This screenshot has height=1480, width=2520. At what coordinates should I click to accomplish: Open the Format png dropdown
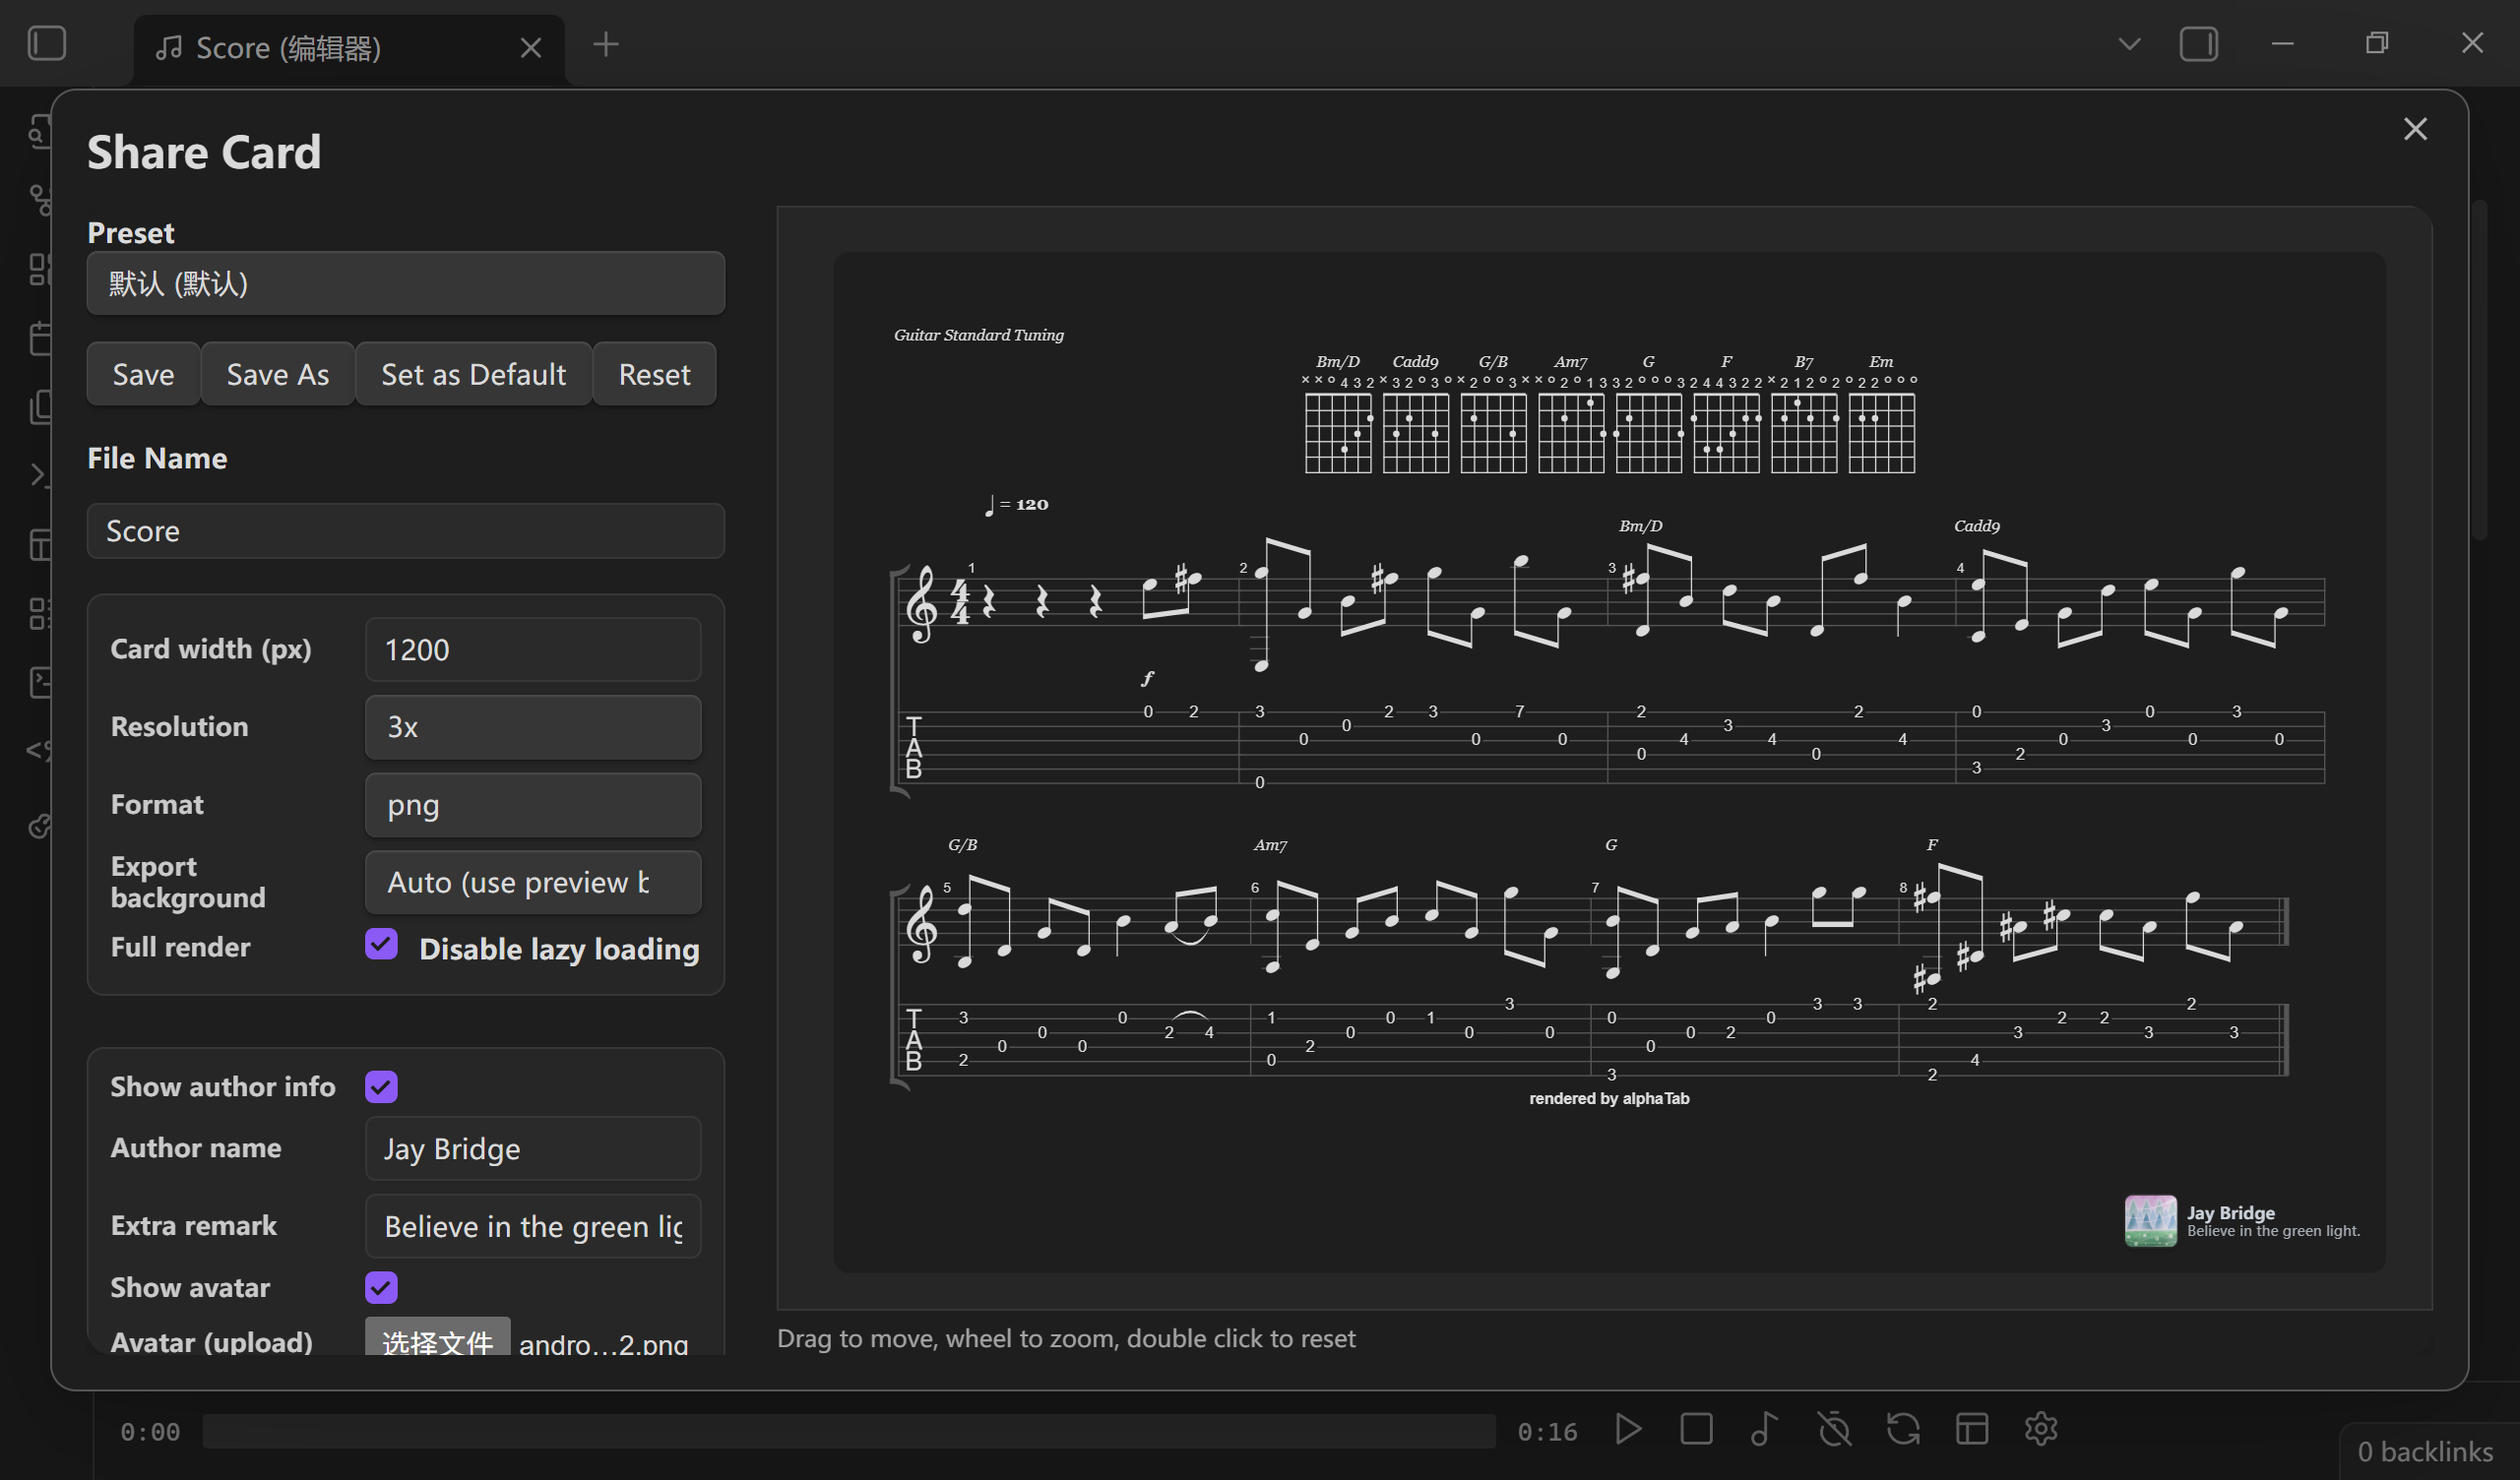point(533,805)
